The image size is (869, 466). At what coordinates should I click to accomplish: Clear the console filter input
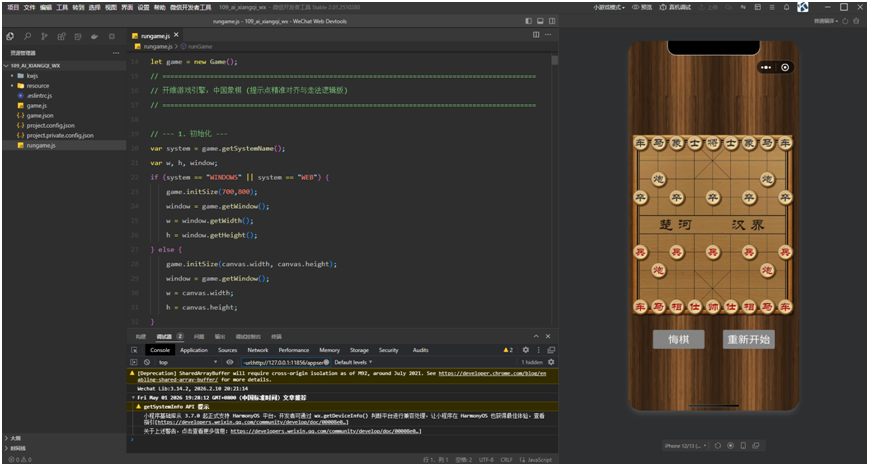(326, 362)
